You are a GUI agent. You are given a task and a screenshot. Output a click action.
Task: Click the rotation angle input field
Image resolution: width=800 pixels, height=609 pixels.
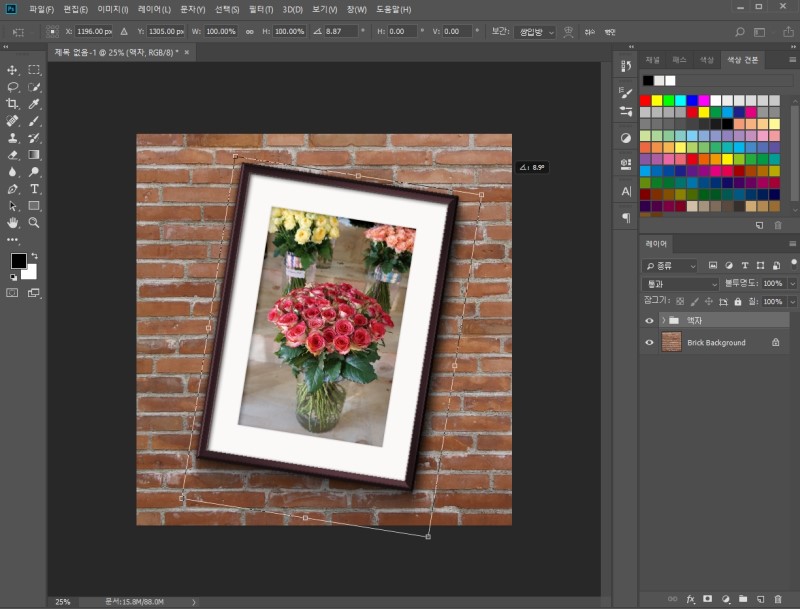[341, 32]
